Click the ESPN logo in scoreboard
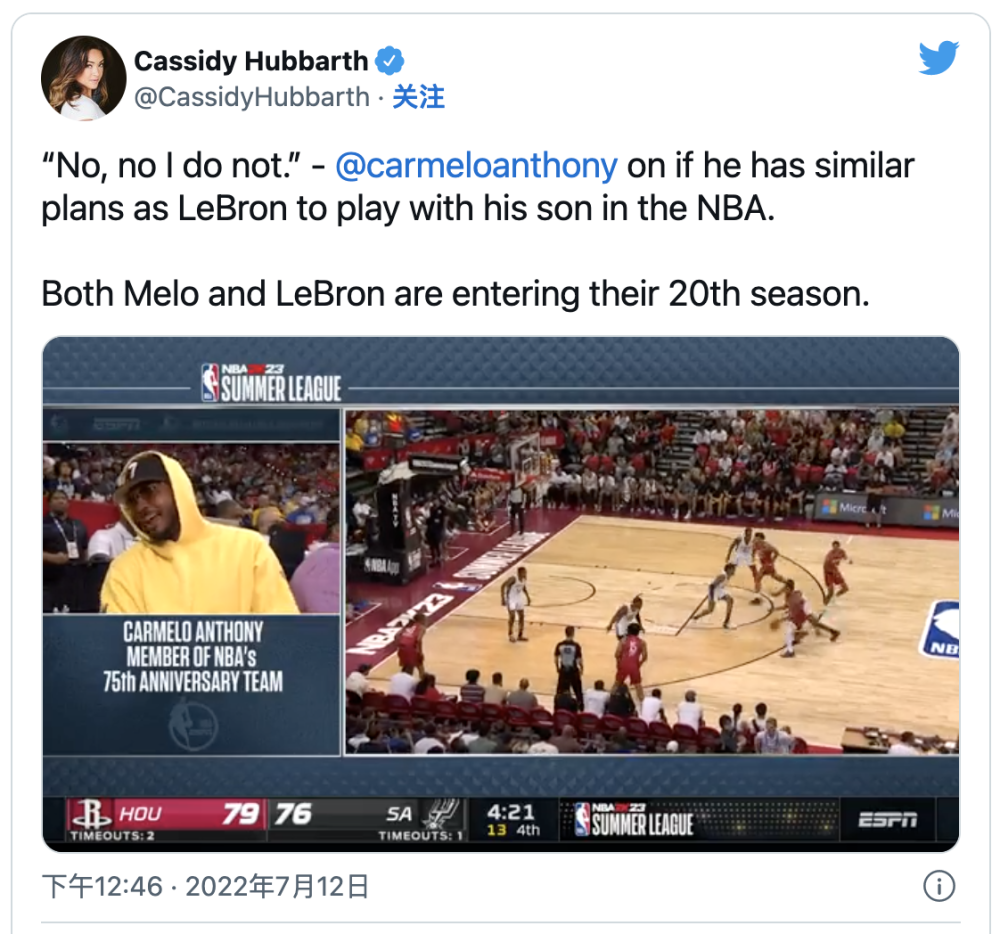This screenshot has height=934, width=1000. click(x=888, y=819)
